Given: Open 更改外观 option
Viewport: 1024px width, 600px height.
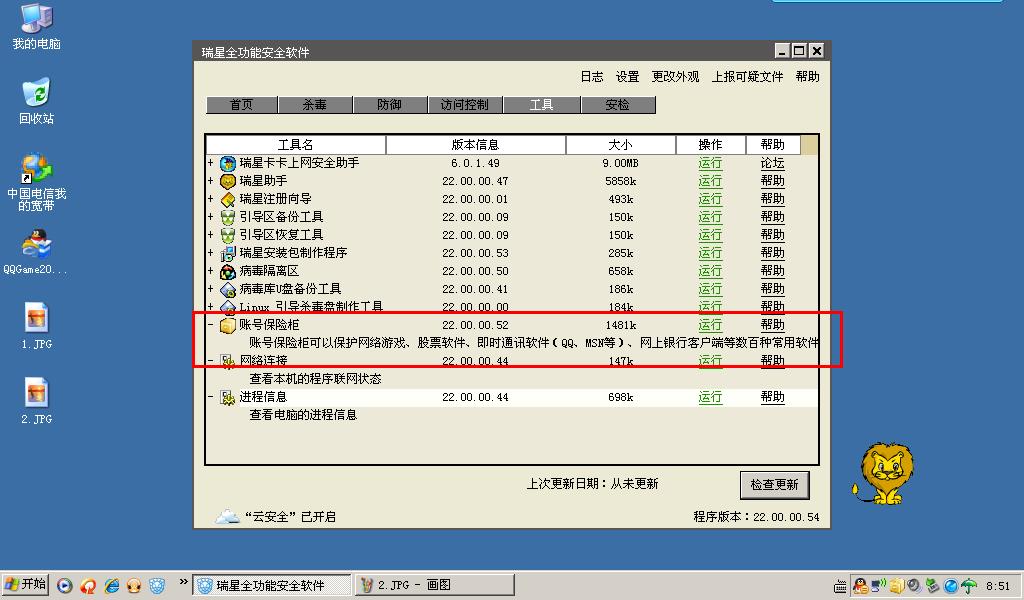Looking at the screenshot, I should [675, 76].
